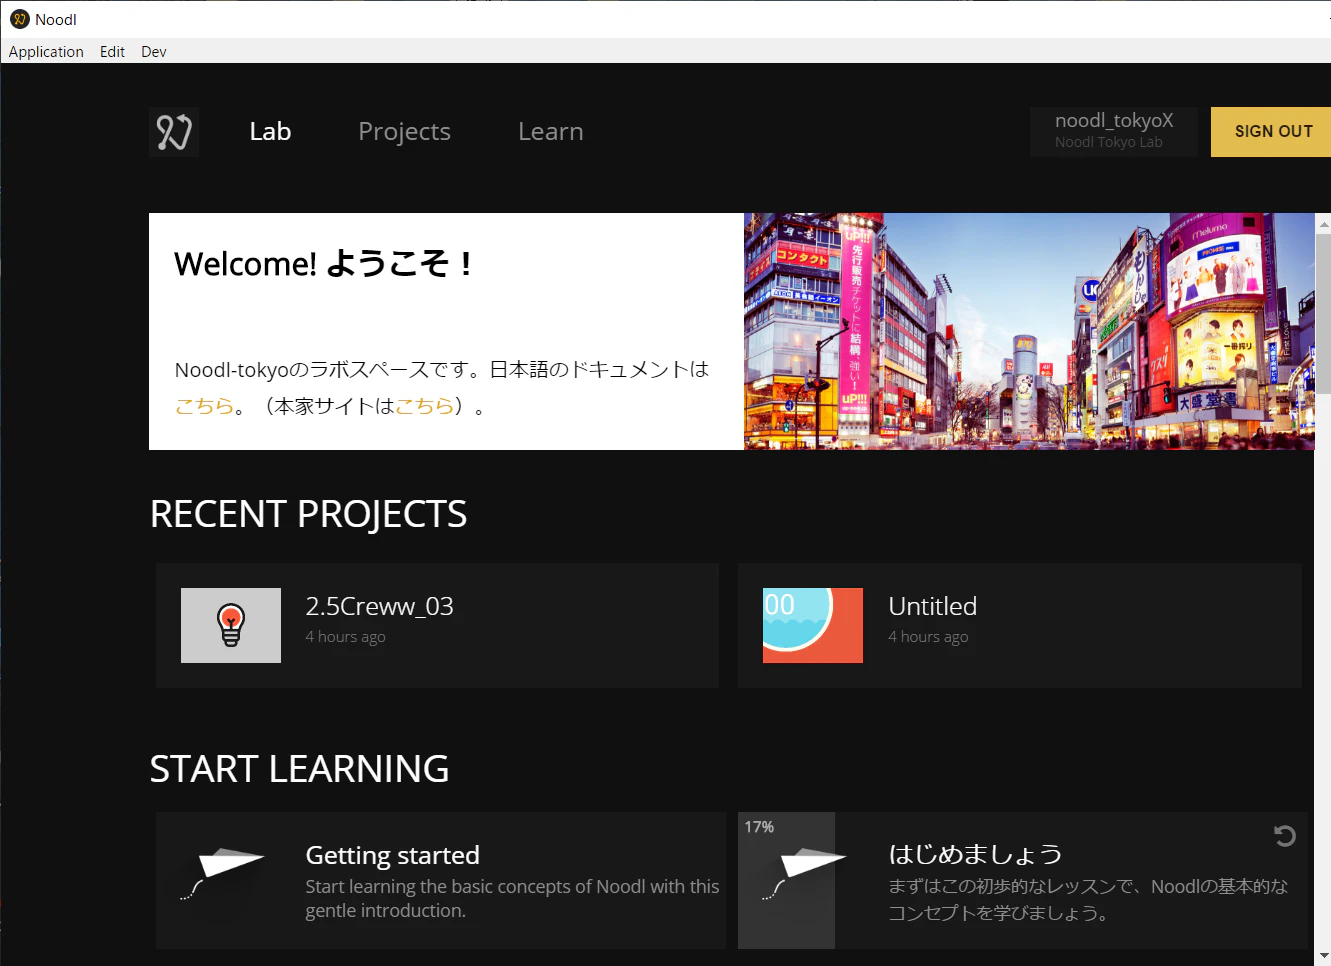
Task: Open the paper plane icon for Getting started
Action: click(221, 874)
